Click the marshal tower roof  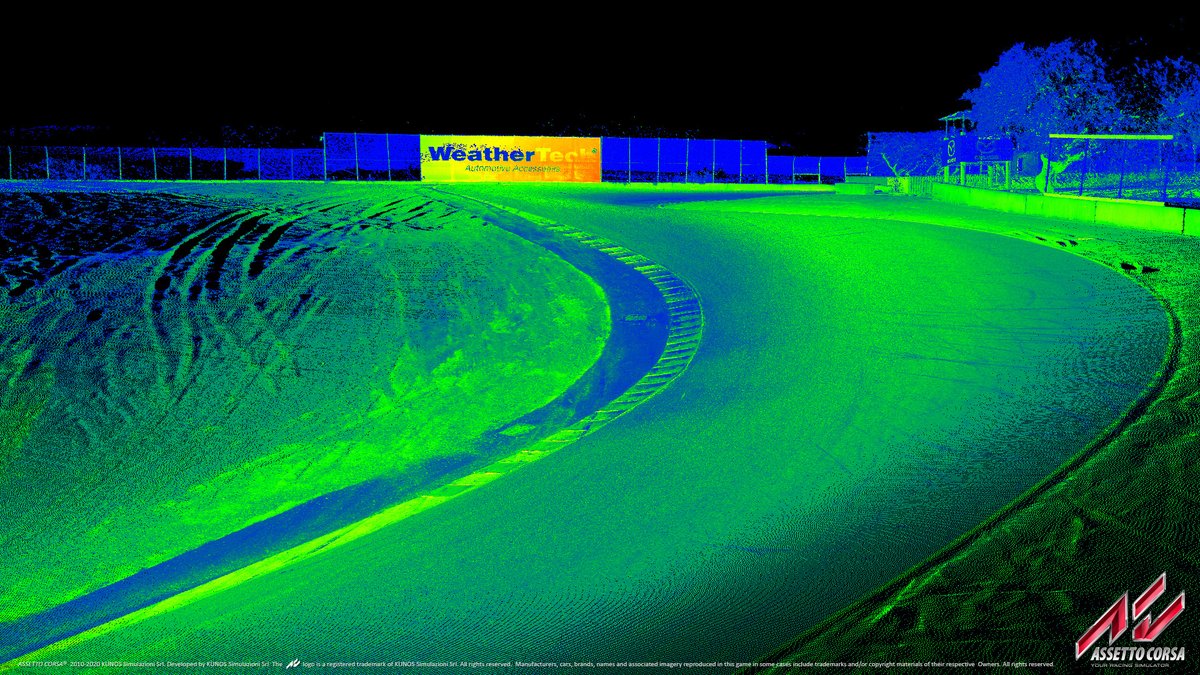956,117
